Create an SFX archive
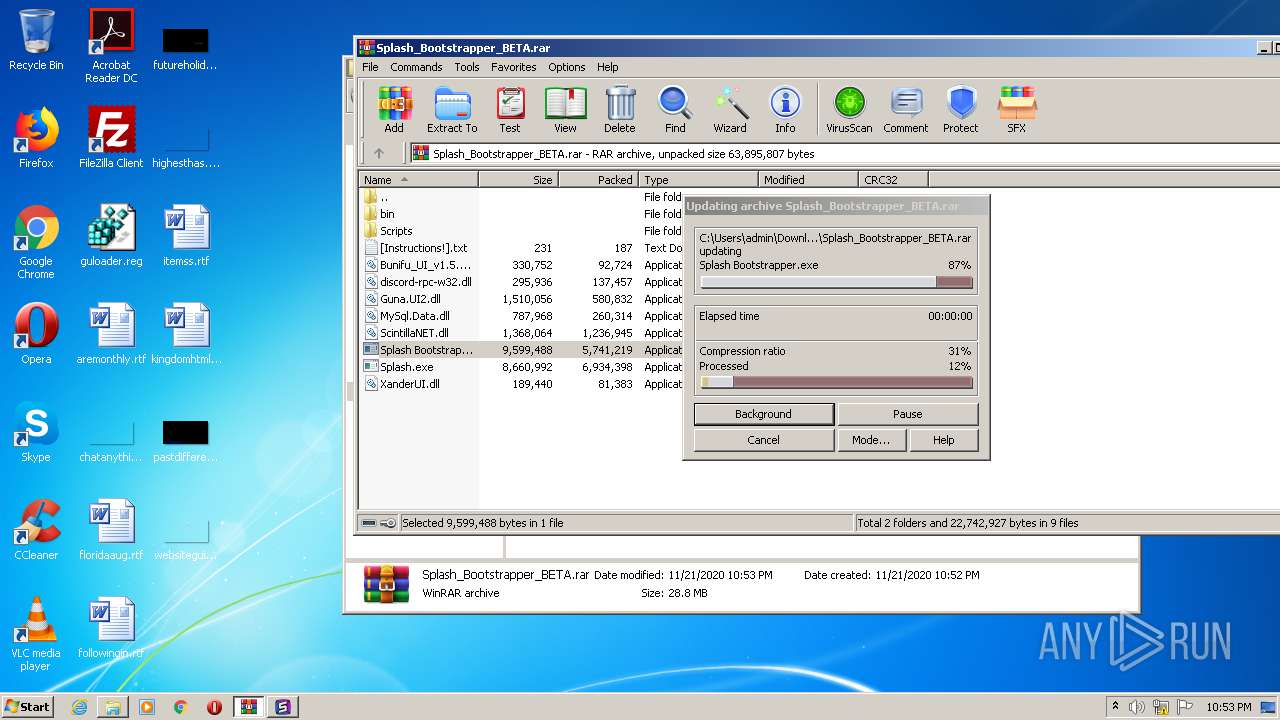This screenshot has width=1280, height=720. tap(1016, 109)
